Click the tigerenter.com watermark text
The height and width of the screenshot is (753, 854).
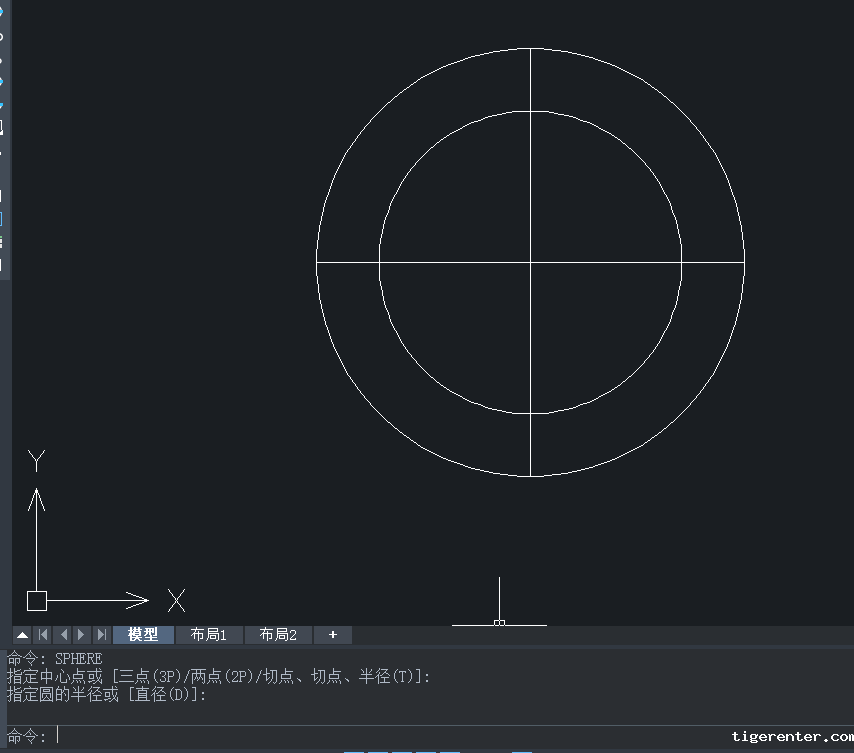point(792,737)
